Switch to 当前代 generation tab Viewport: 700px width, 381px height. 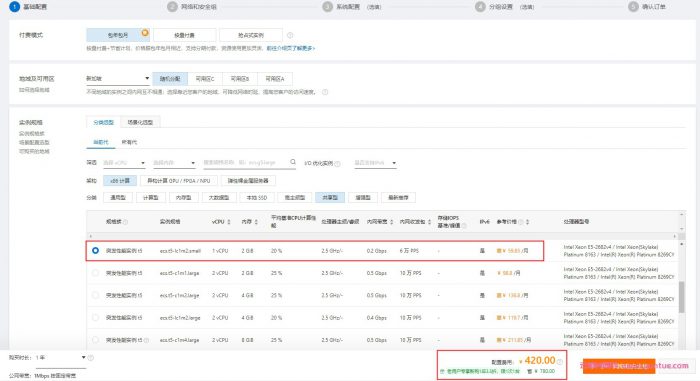(x=100, y=142)
